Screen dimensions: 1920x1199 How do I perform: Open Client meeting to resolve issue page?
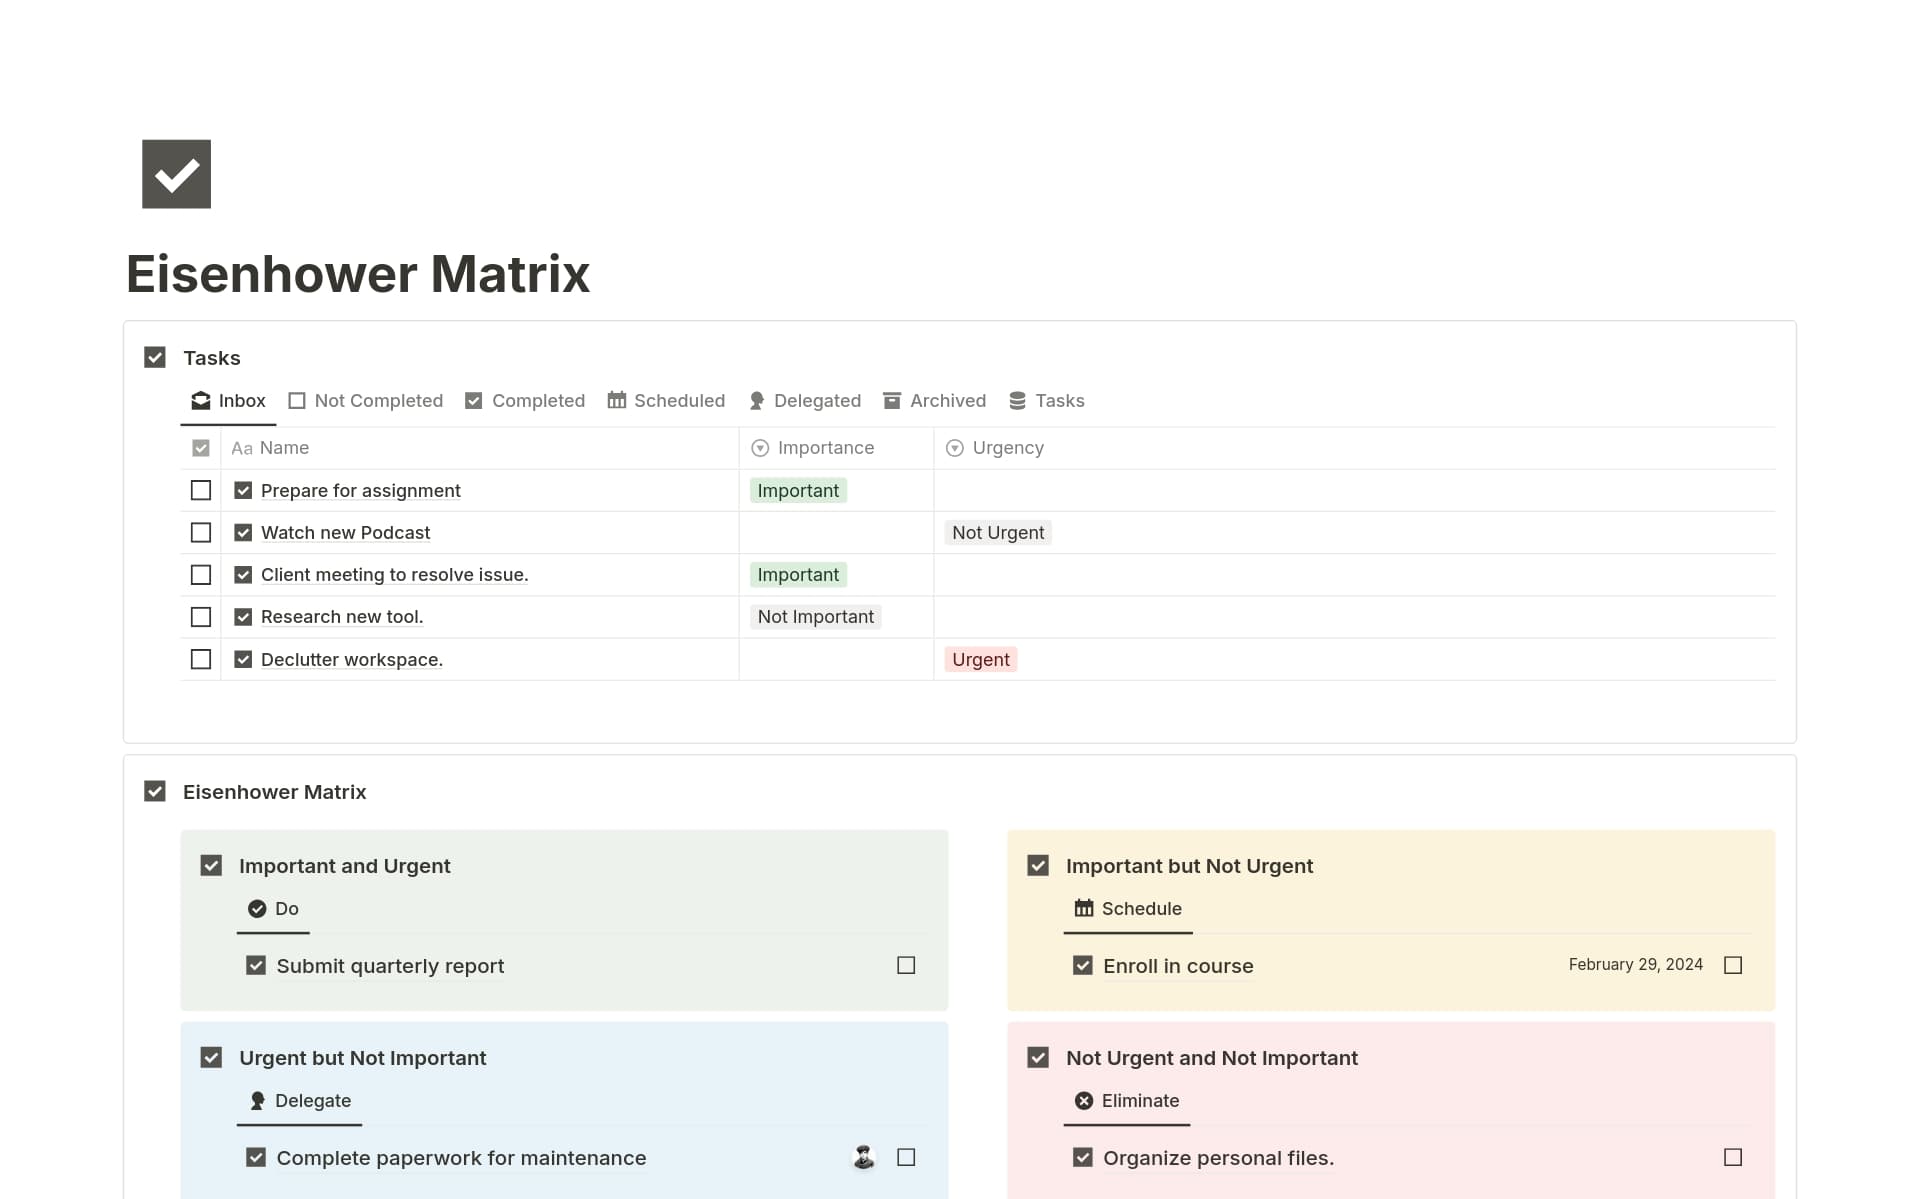[x=395, y=575]
